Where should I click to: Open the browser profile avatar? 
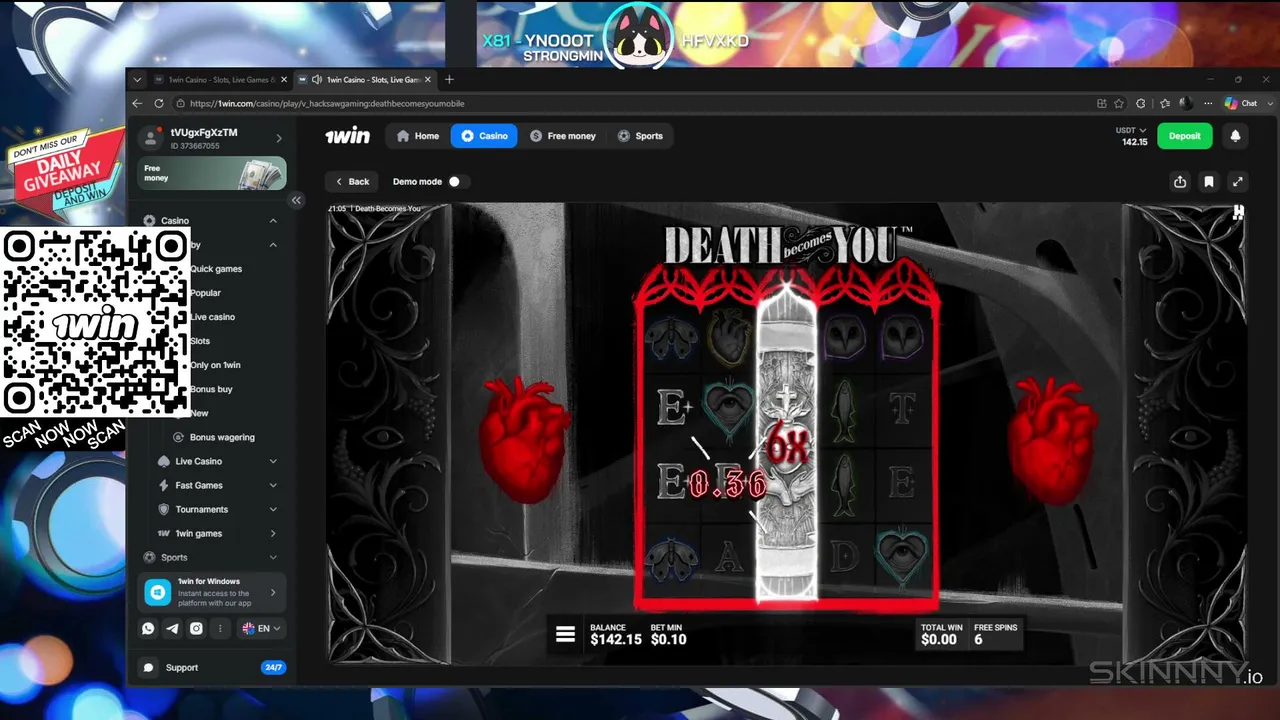pos(1186,103)
